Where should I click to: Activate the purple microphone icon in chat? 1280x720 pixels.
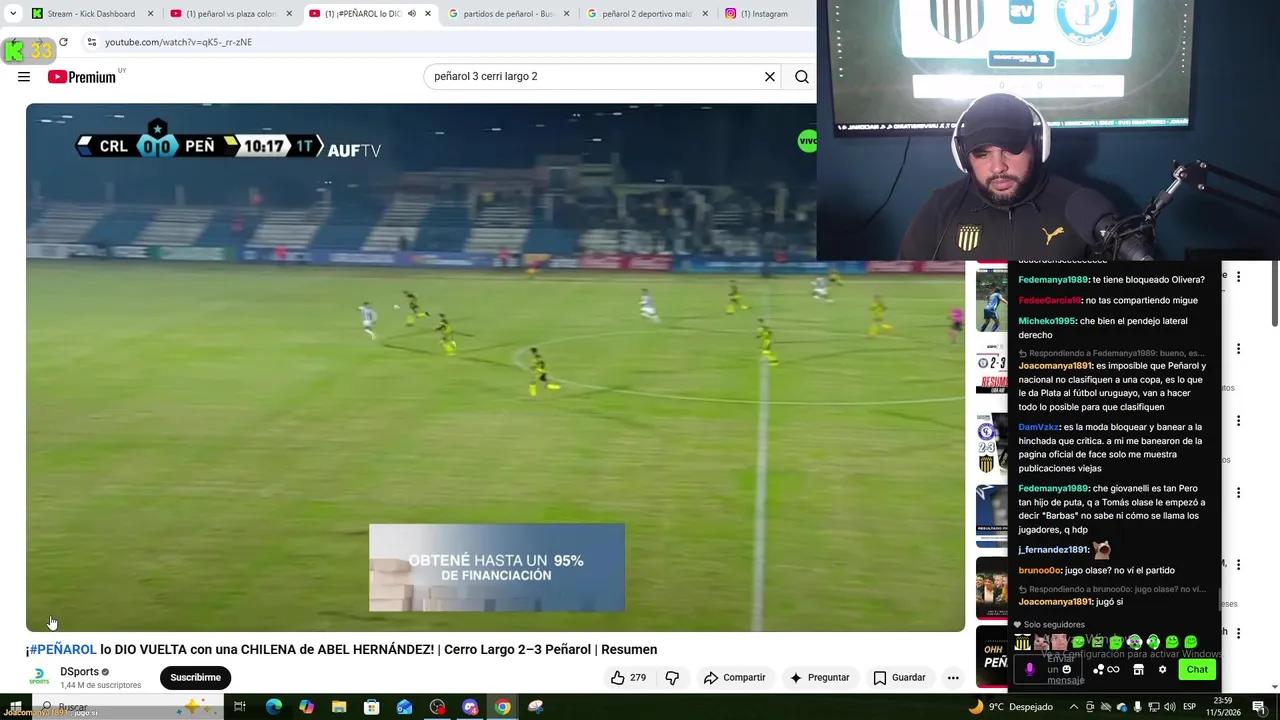(x=1030, y=669)
